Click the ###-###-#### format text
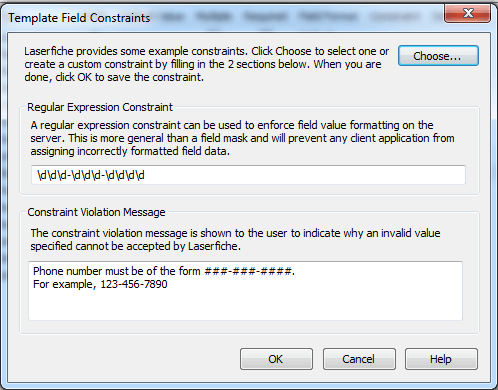The width and height of the screenshot is (498, 390). [x=249, y=271]
